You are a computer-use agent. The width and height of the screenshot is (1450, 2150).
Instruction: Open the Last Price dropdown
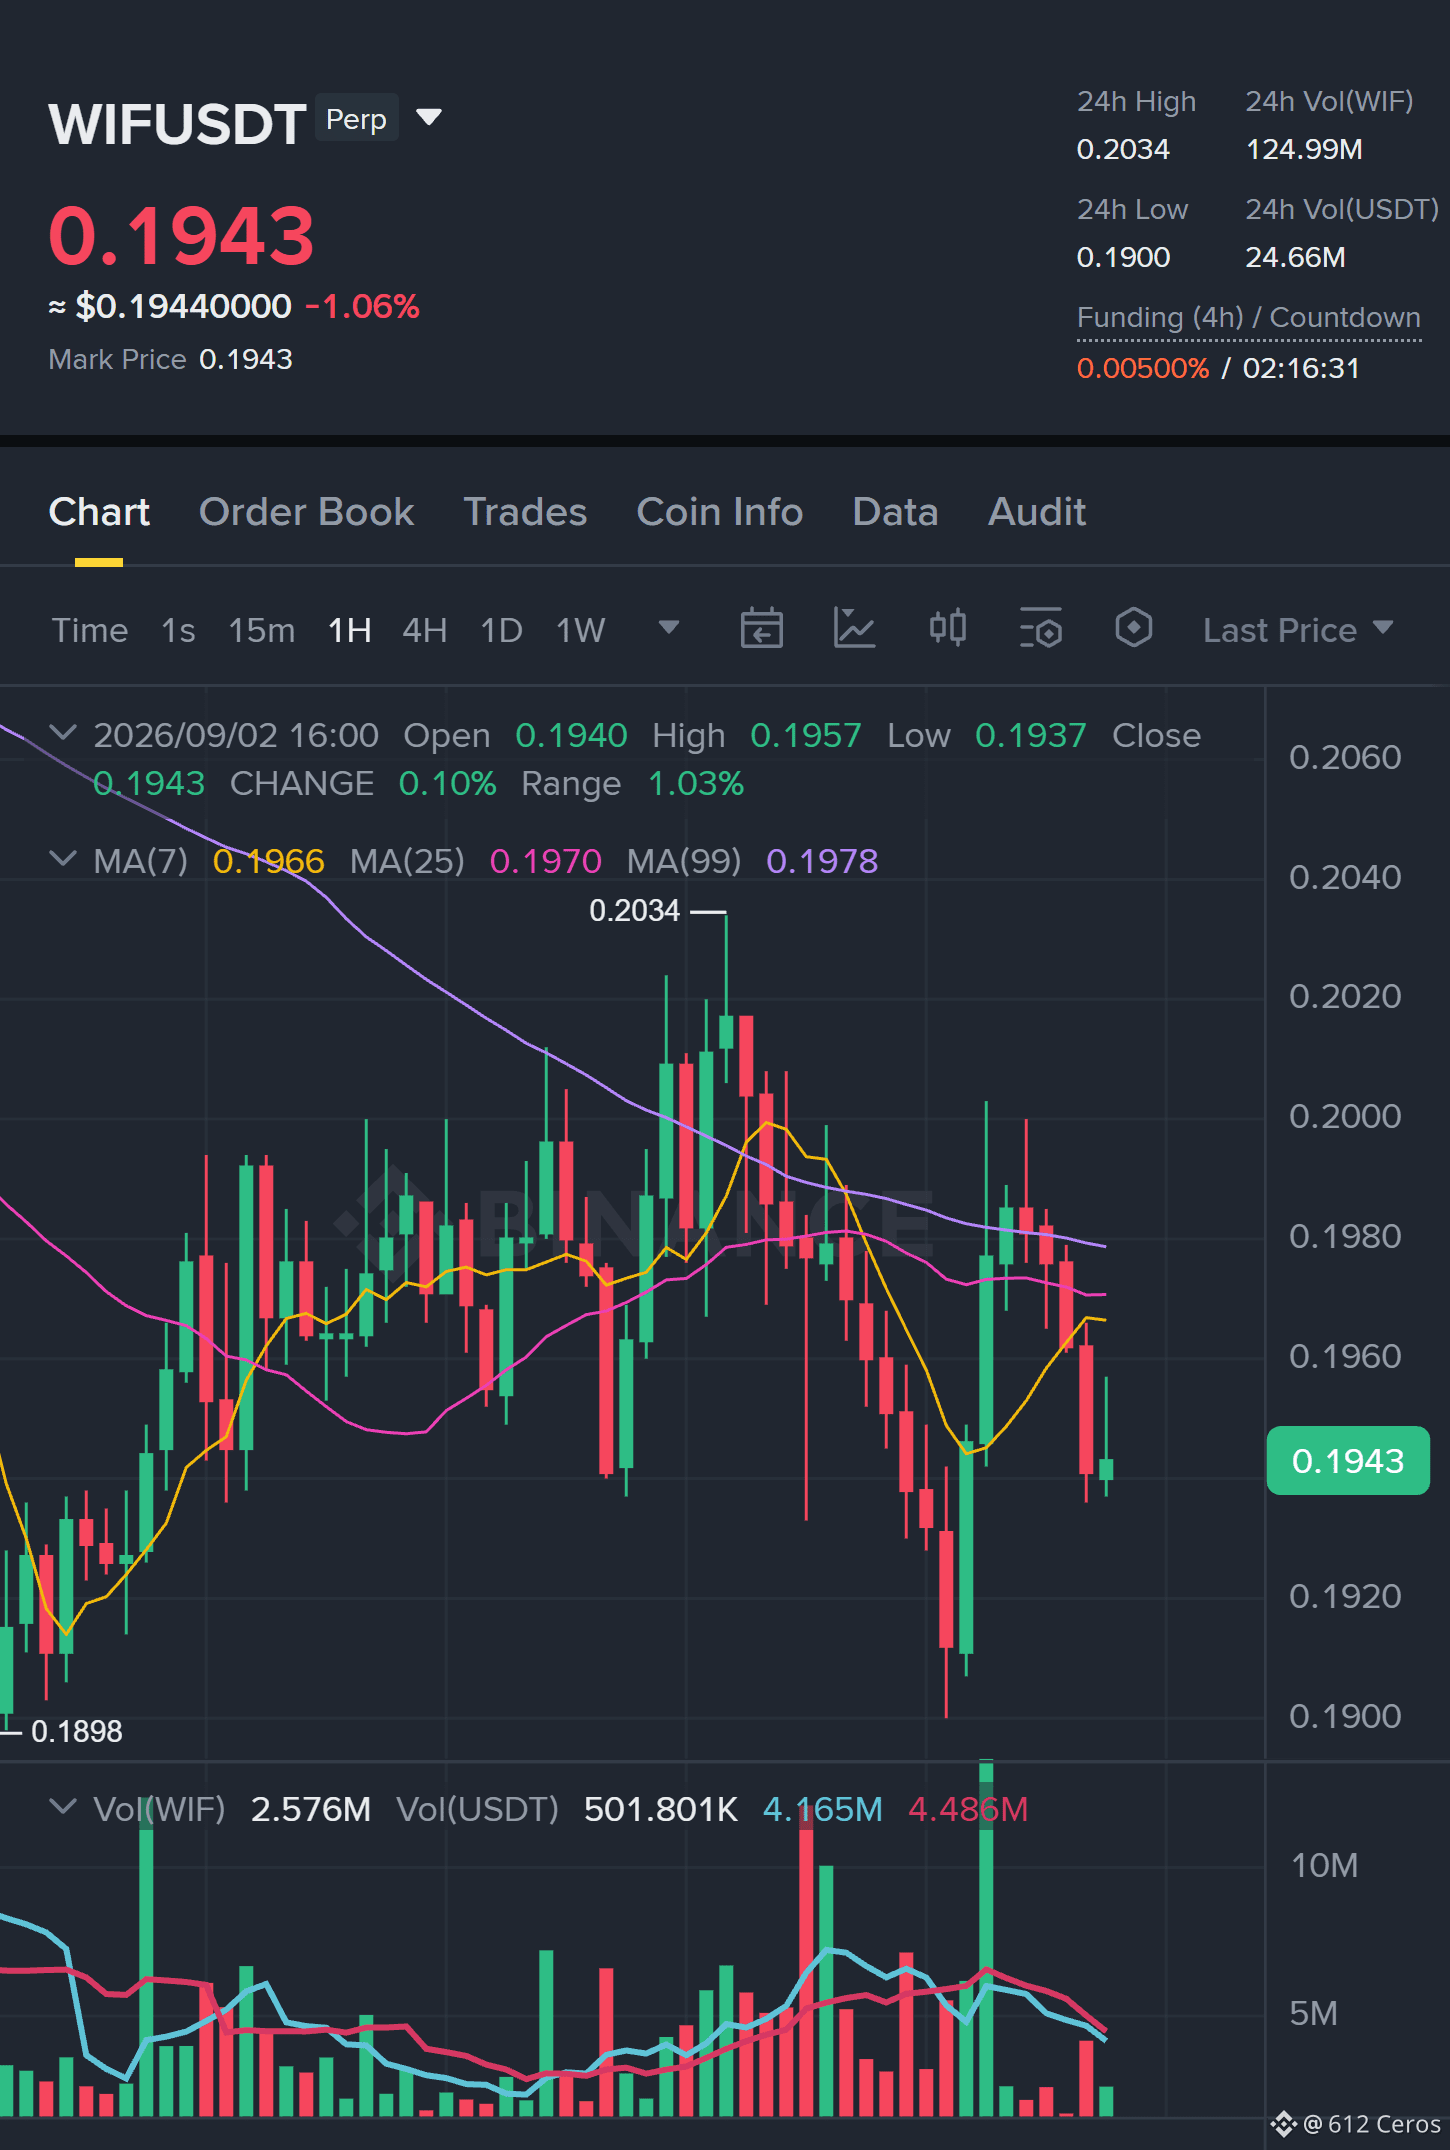(x=1297, y=630)
